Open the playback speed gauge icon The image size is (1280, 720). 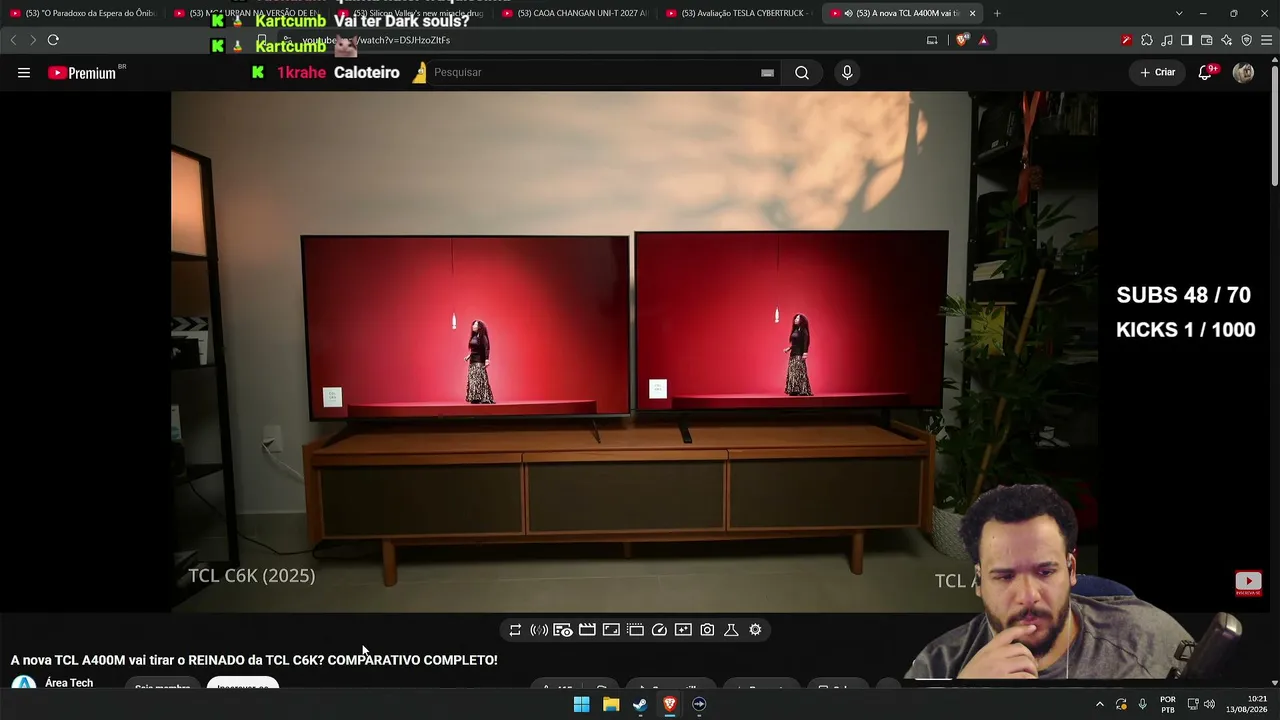tap(659, 630)
